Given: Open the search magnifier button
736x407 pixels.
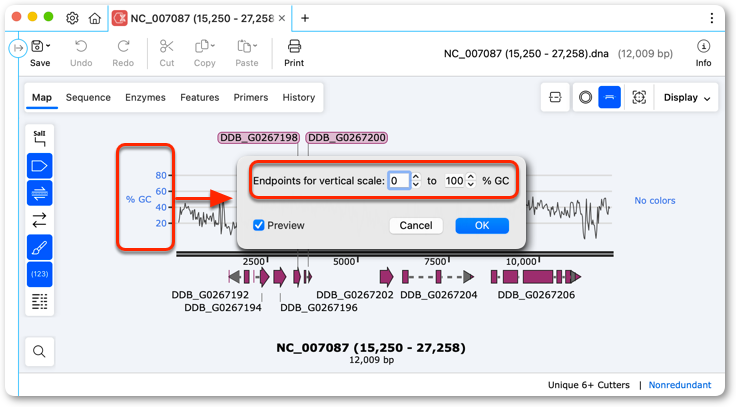Looking at the screenshot, I should click(x=39, y=351).
